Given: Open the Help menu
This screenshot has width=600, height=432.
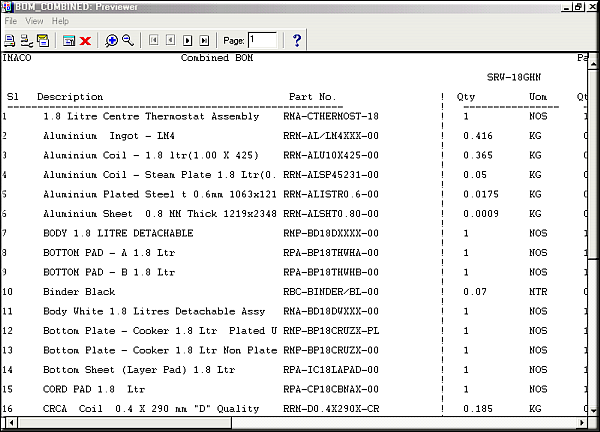Looking at the screenshot, I should (x=61, y=20).
